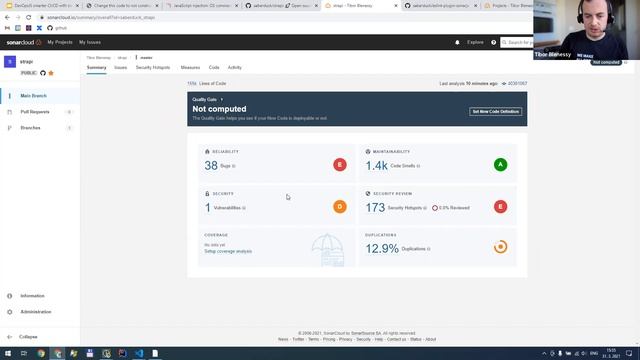Click the Security Review rating E badge
The image size is (640, 360).
click(x=500, y=207)
